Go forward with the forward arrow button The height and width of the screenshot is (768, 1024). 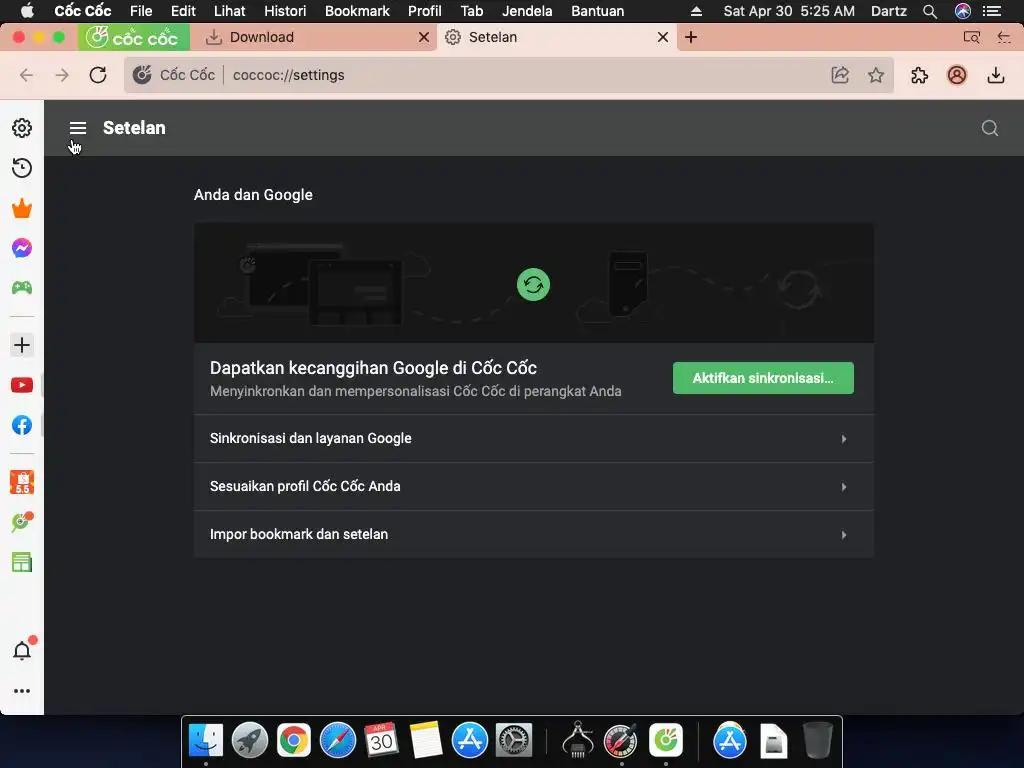pos(62,75)
